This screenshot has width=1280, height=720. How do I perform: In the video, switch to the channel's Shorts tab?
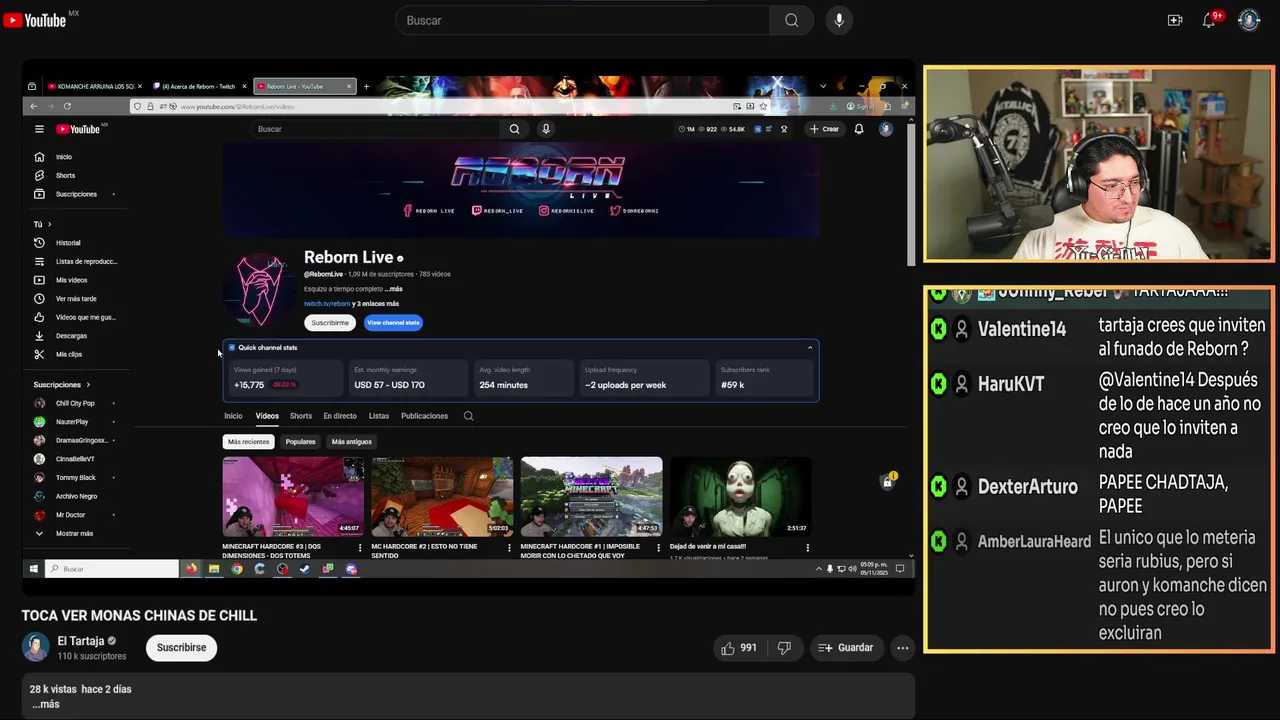(x=301, y=416)
